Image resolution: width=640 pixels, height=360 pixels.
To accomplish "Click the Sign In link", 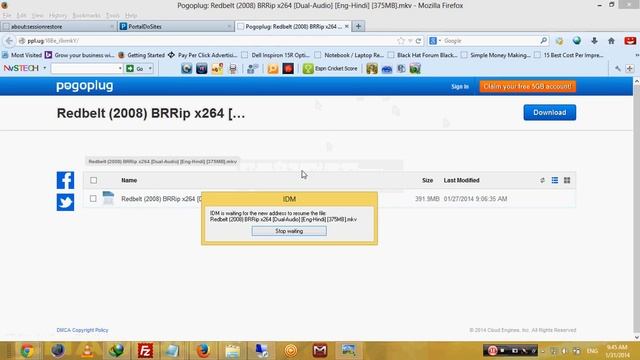I will pyautogui.click(x=460, y=87).
